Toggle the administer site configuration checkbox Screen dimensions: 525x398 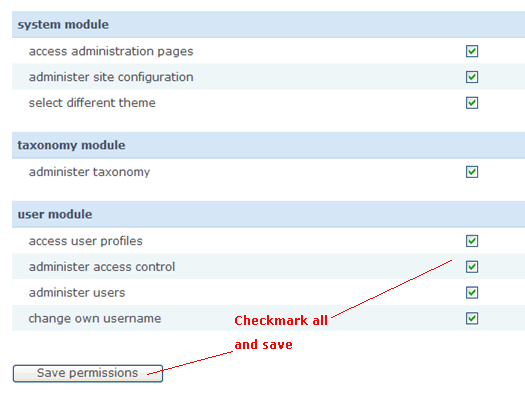click(472, 77)
